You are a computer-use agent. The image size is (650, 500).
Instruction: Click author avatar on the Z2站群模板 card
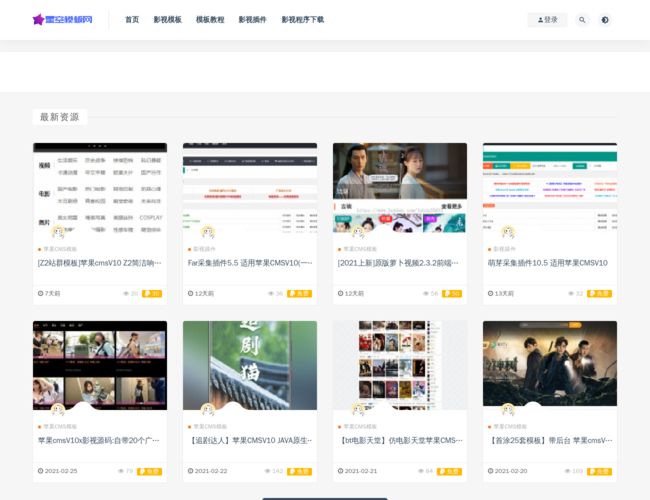[58, 232]
